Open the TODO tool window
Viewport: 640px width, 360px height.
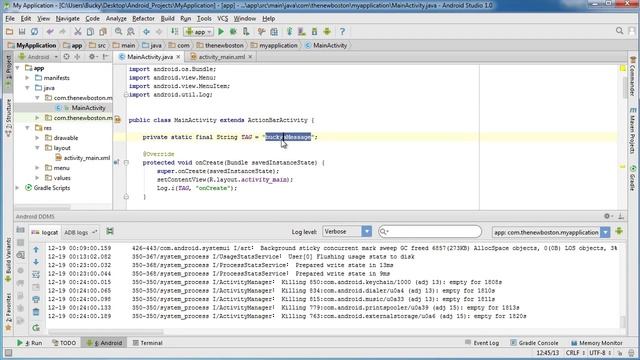click(x=64, y=343)
